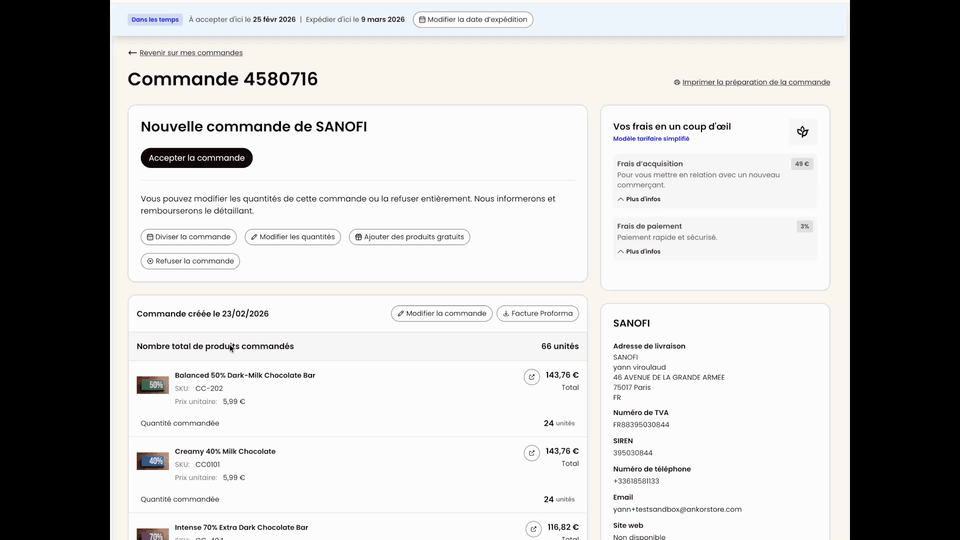960x540 pixels.
Task: Click the Creamy 40% Milk Chocolate thumbnail
Action: 152,461
